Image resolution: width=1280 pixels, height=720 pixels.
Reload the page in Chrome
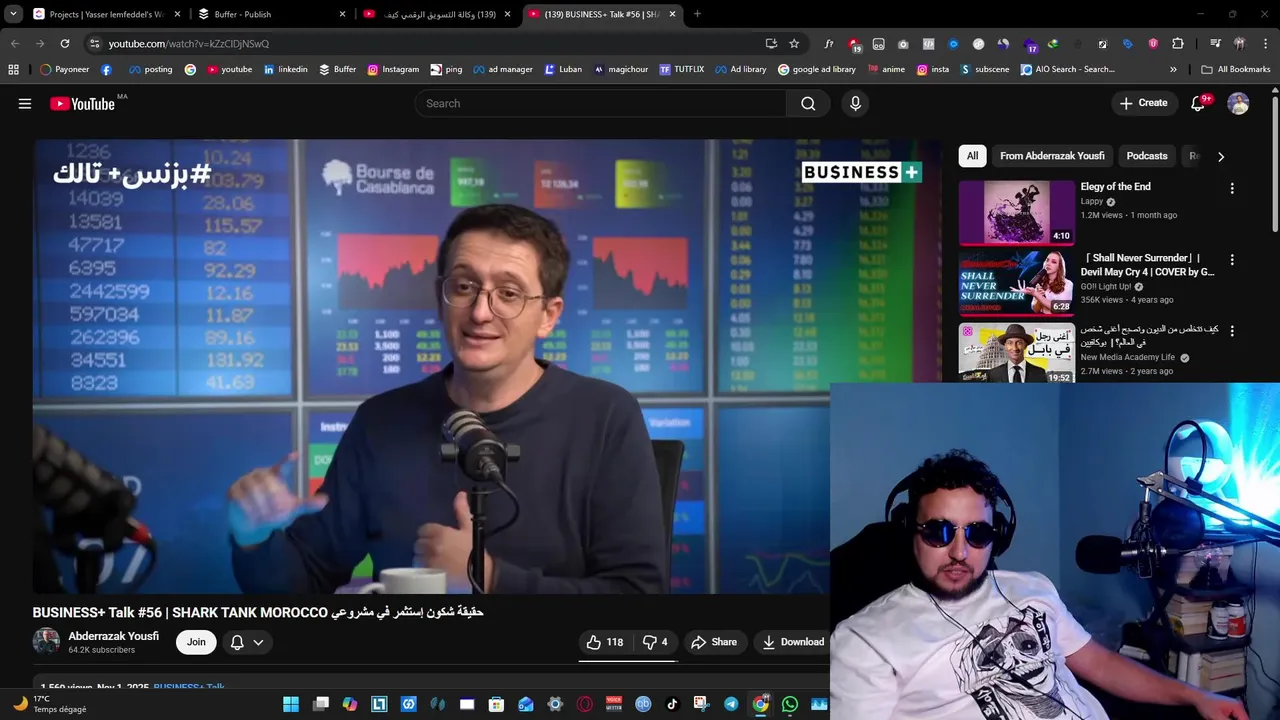point(65,43)
